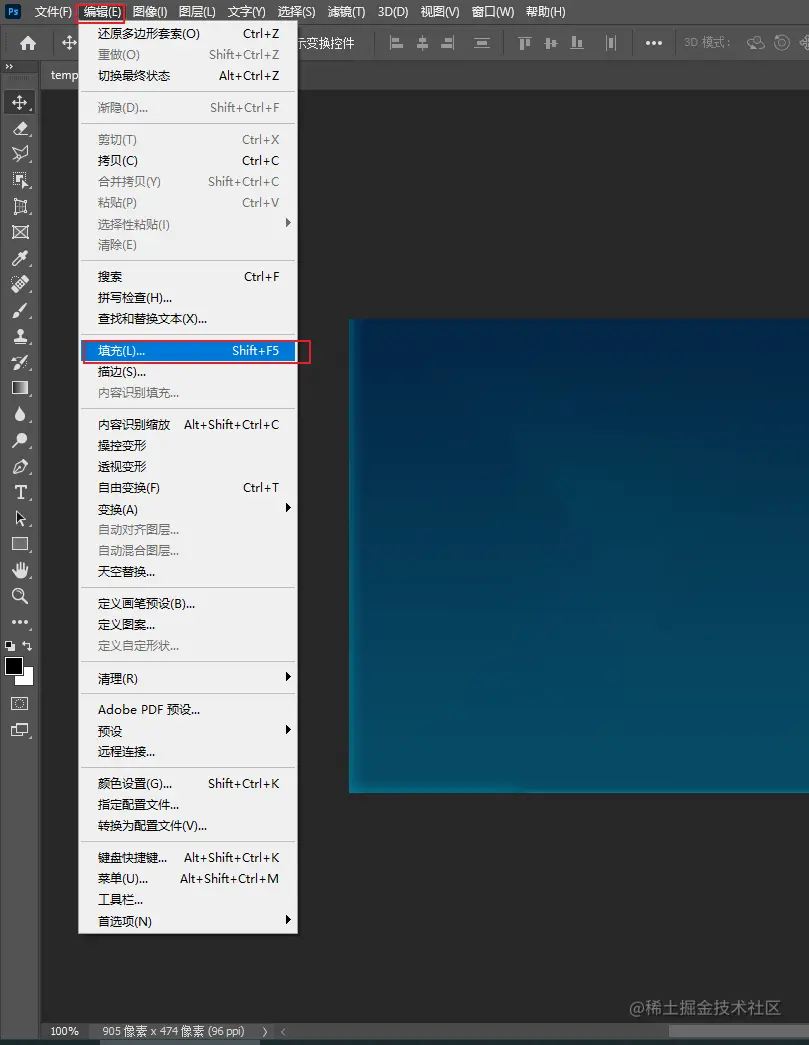Toggle Quick Mask mode
This screenshot has width=809, height=1045.
coord(20,704)
